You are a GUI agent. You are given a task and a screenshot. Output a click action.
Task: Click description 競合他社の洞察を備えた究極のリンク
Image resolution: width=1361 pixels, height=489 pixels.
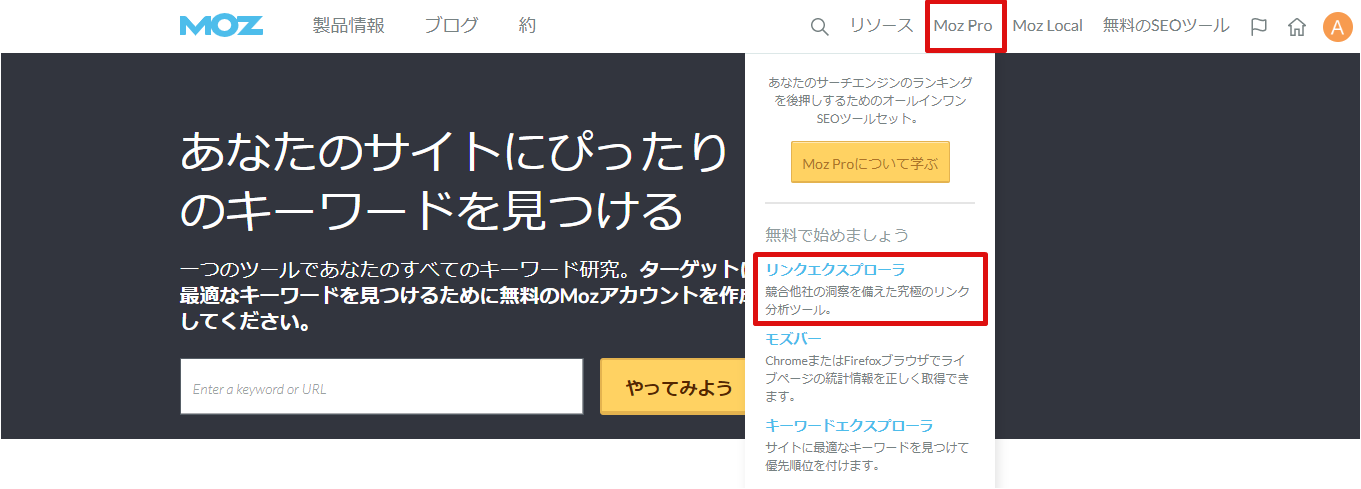[x=867, y=301]
